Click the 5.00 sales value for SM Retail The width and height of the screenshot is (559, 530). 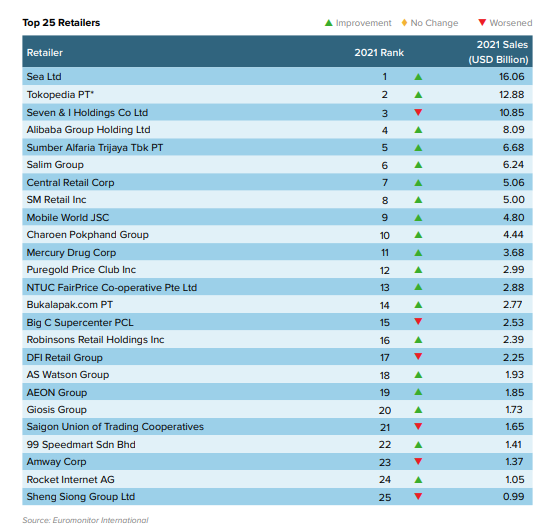click(514, 200)
